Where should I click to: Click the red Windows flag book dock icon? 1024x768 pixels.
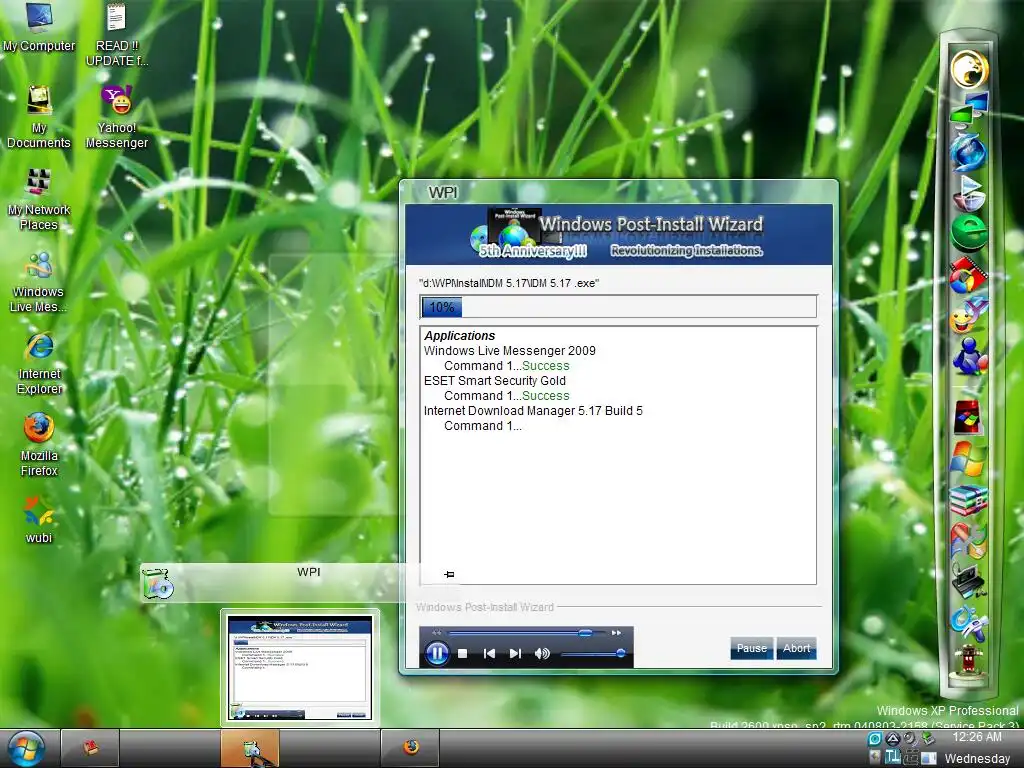pyautogui.click(x=968, y=417)
